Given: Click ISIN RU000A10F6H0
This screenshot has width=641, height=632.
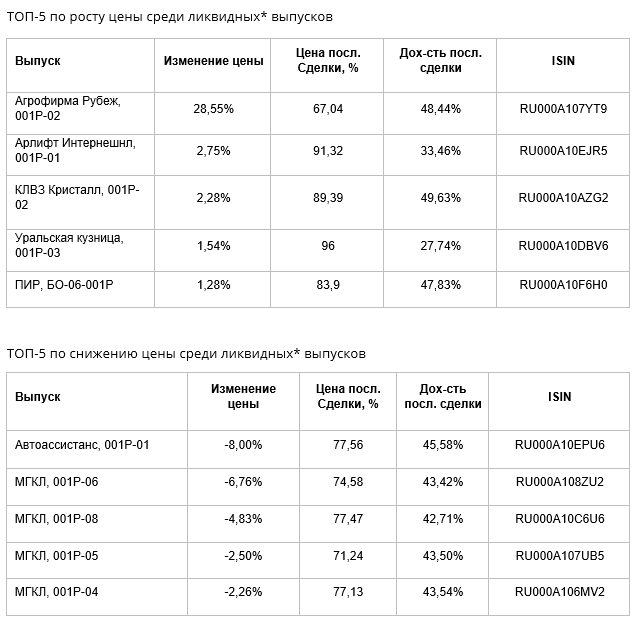Looking at the screenshot, I should tap(563, 285).
